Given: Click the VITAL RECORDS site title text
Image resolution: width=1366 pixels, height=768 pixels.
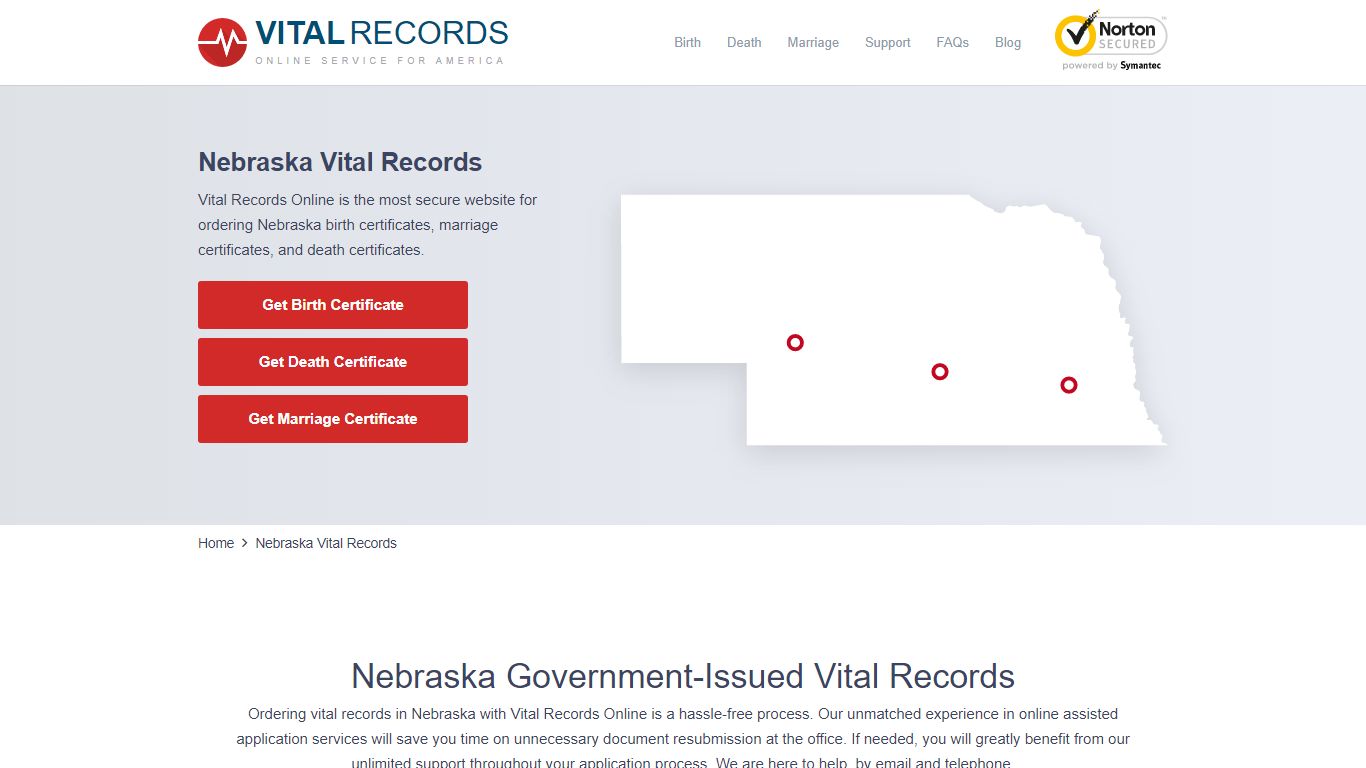Looking at the screenshot, I should click(x=382, y=33).
